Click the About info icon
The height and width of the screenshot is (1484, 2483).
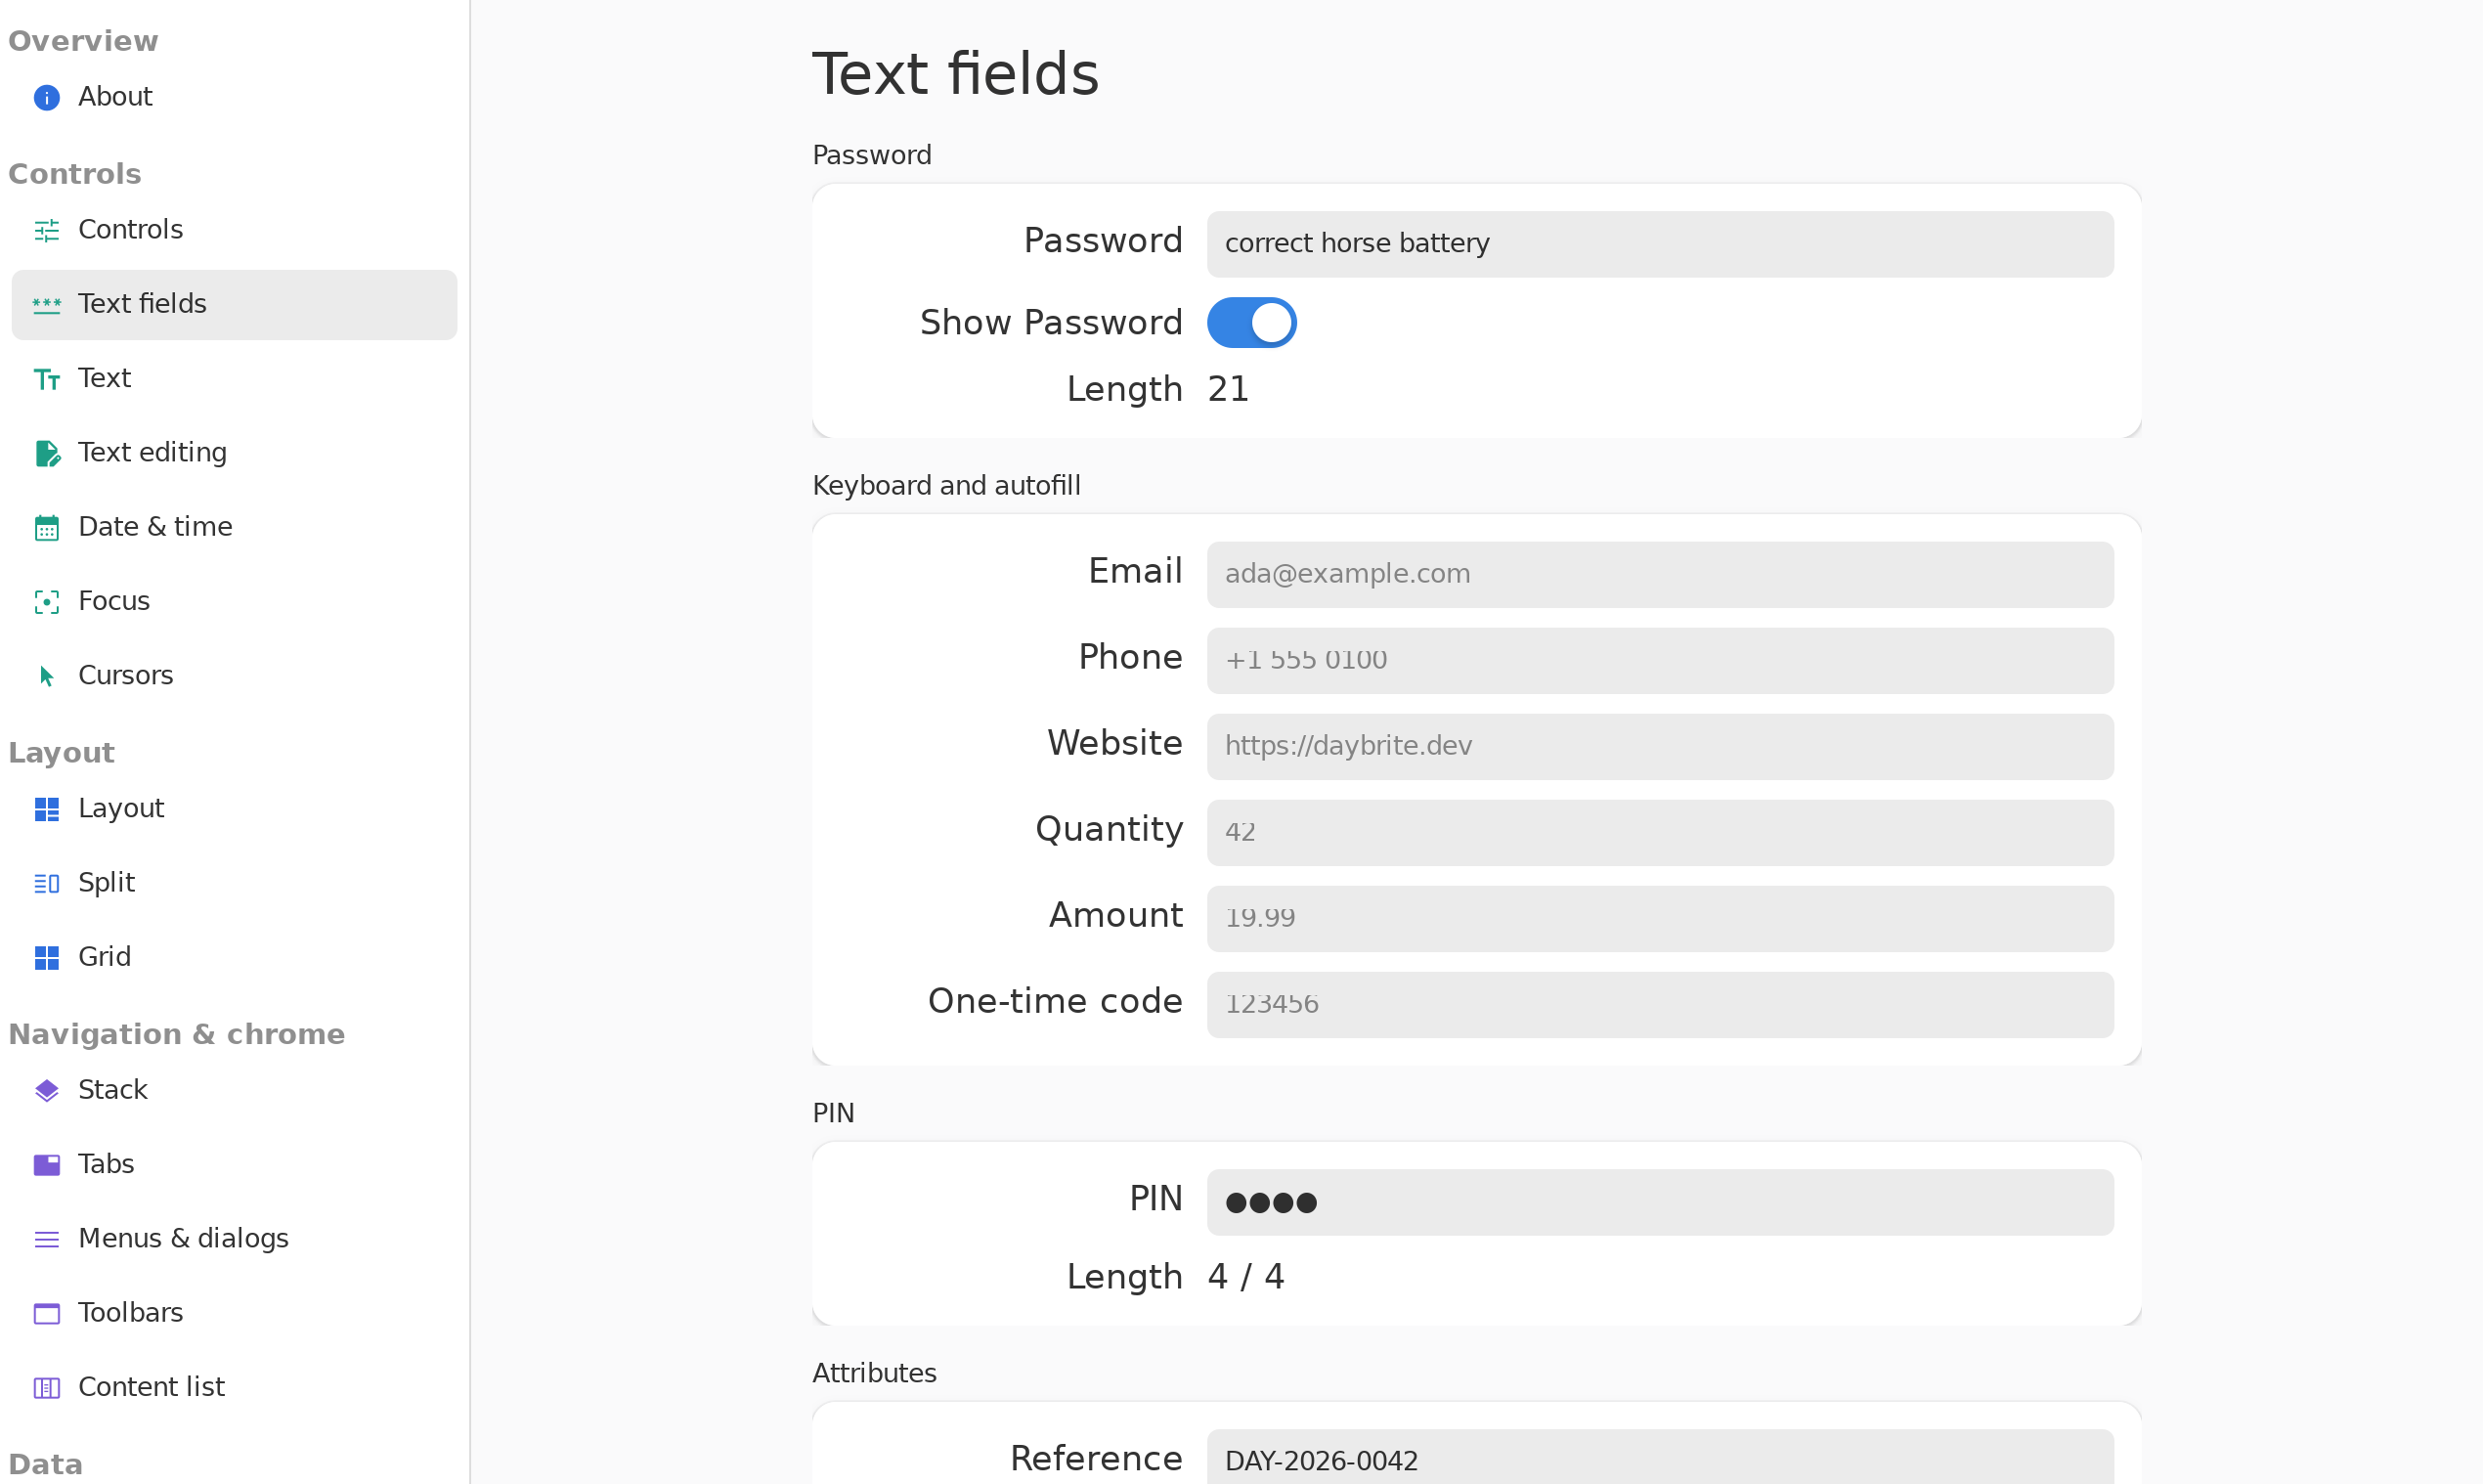[47, 97]
